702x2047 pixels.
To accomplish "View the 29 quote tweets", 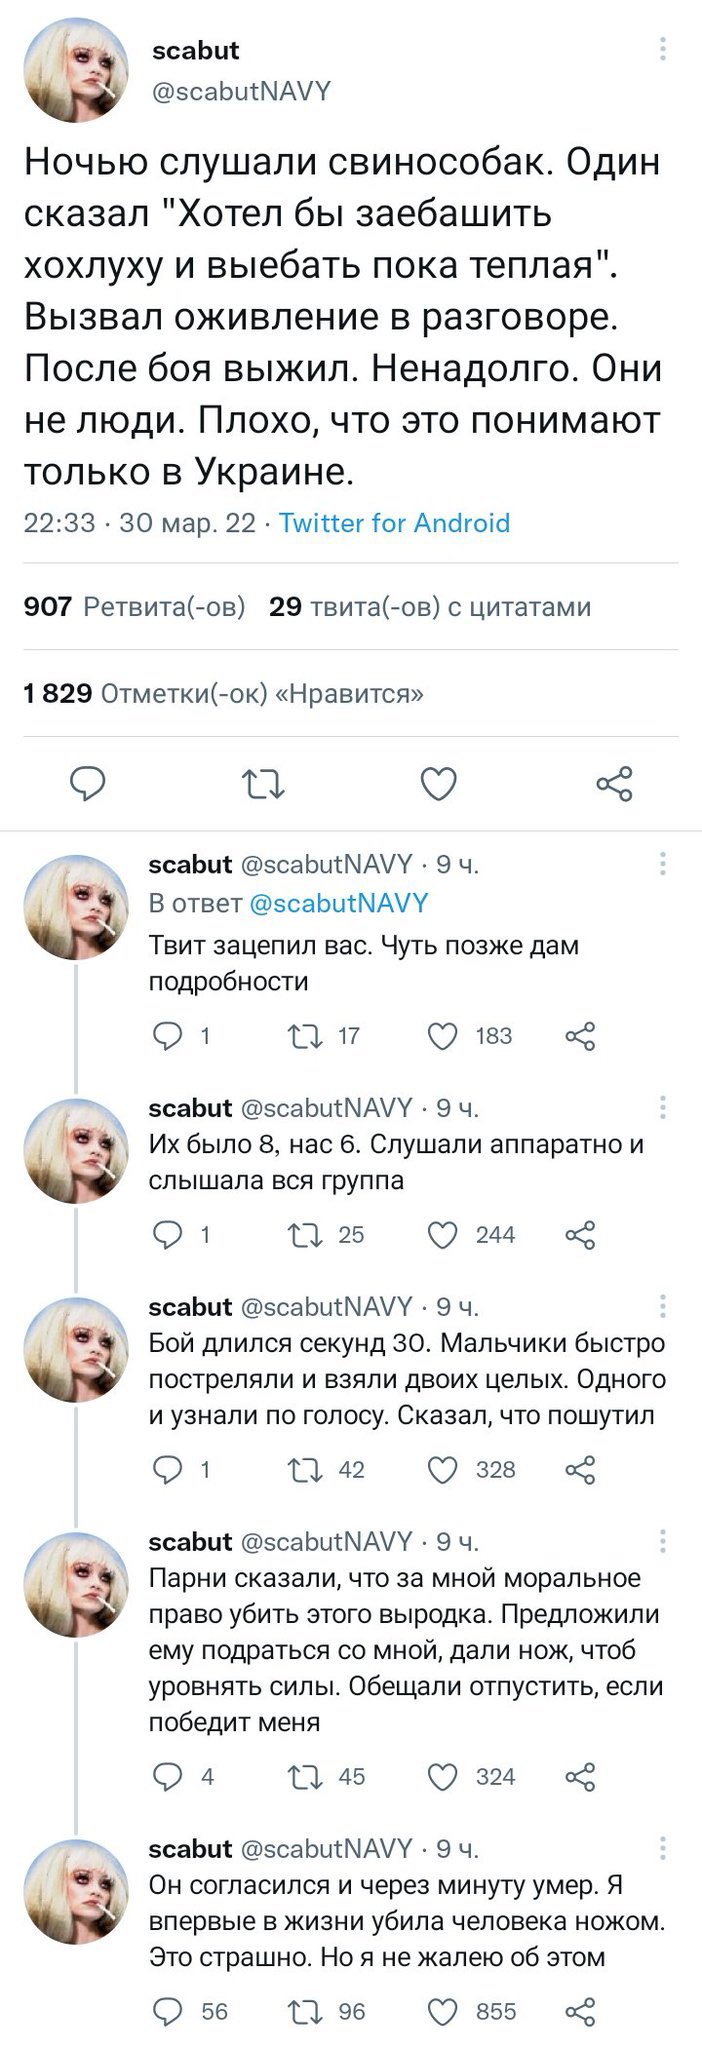I will pyautogui.click(x=430, y=606).
